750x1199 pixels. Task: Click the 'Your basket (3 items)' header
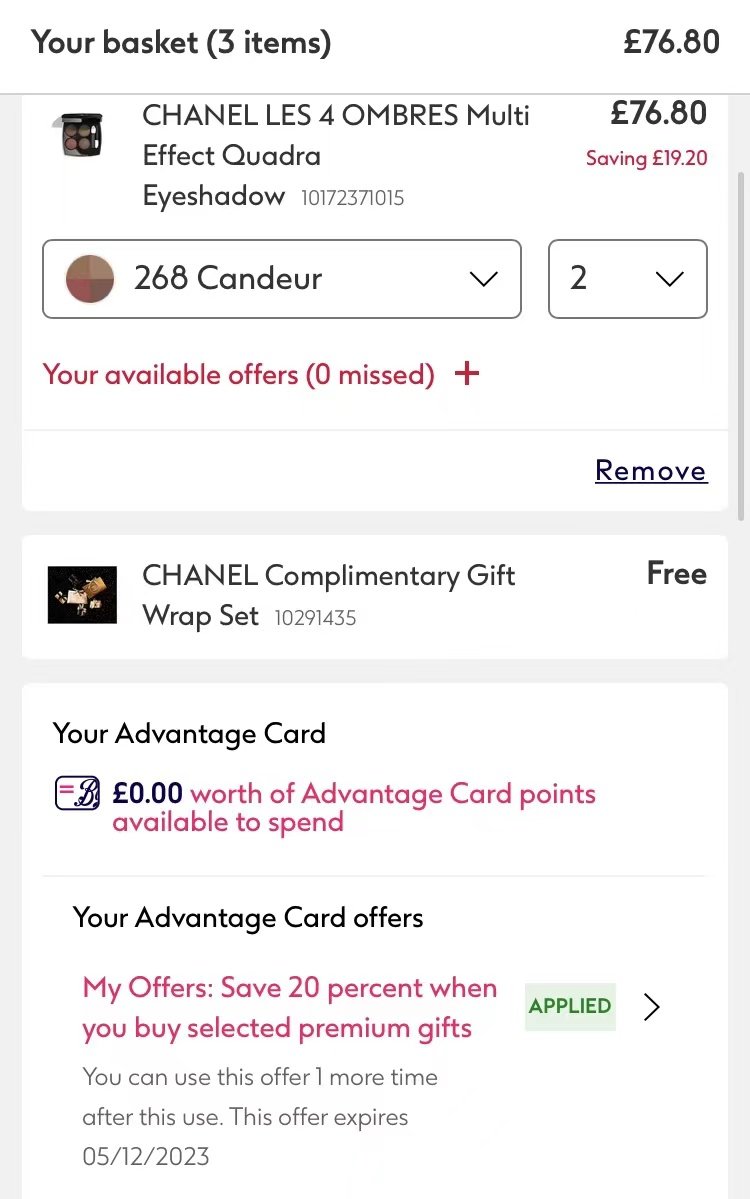click(181, 43)
